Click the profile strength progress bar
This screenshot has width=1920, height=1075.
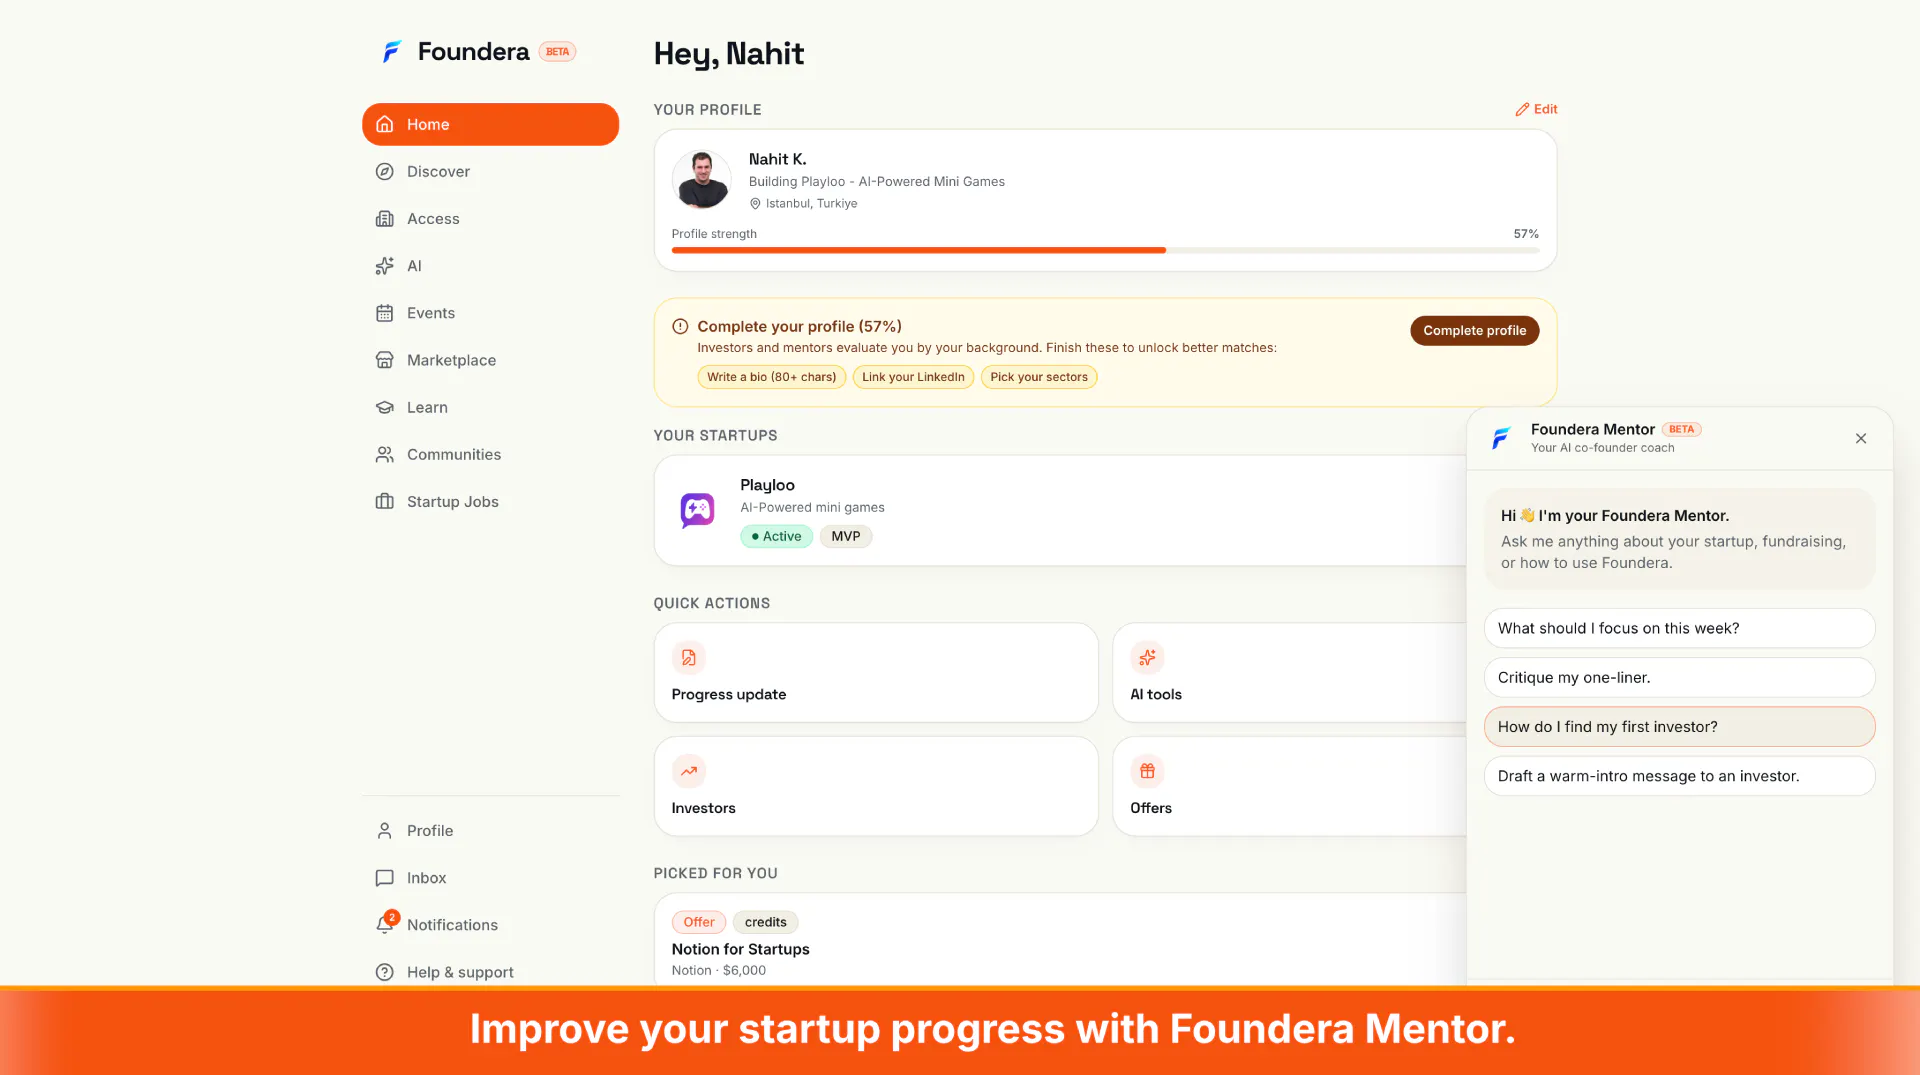1105,250
